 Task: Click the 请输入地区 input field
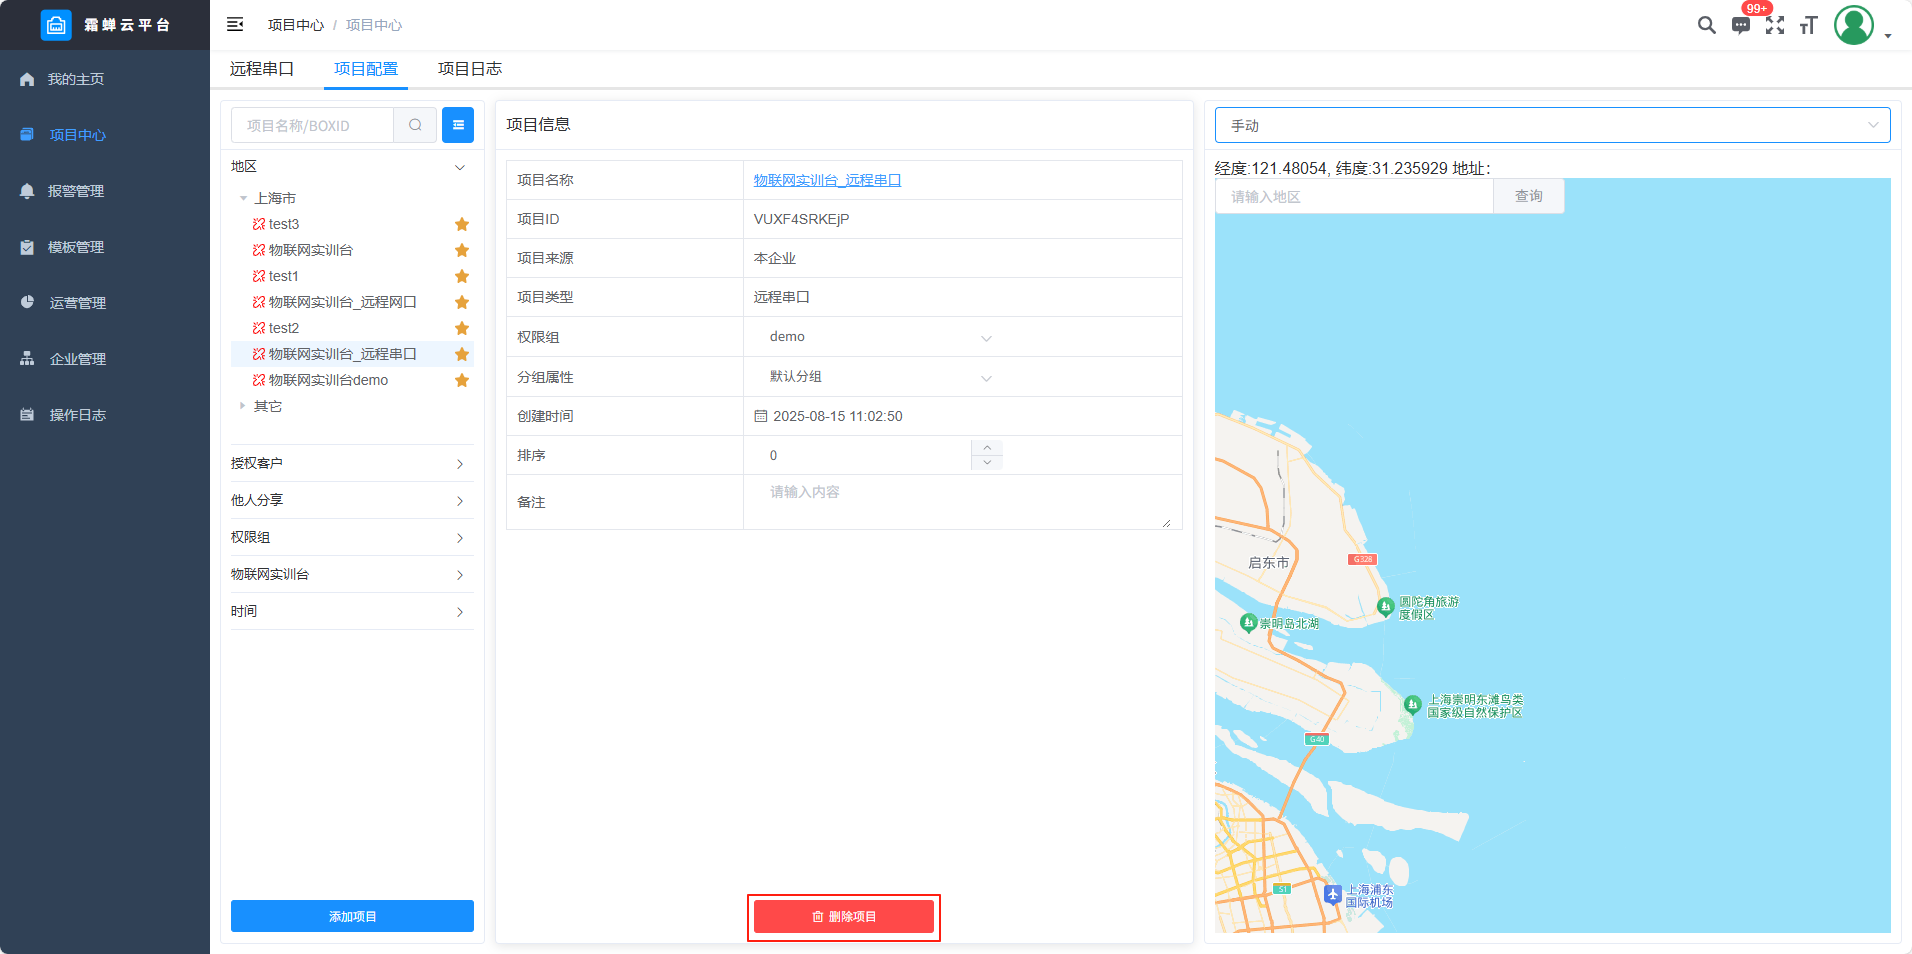click(1354, 197)
